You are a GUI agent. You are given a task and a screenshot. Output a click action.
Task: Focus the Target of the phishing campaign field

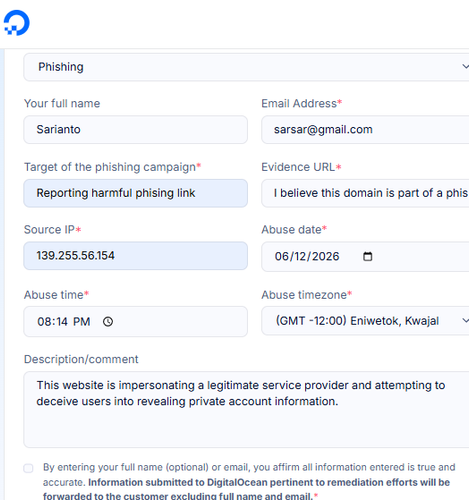(x=135, y=193)
